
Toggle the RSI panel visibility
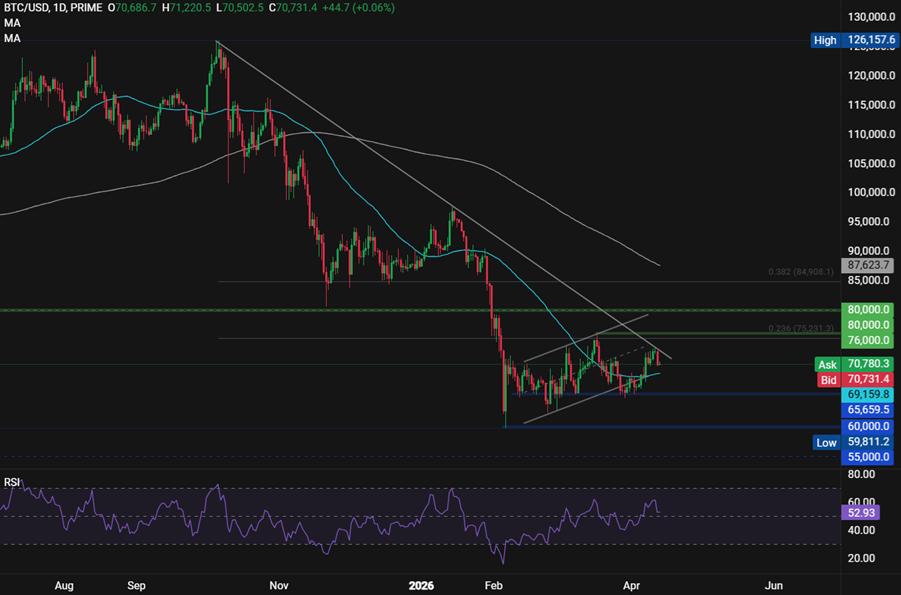click(x=11, y=482)
